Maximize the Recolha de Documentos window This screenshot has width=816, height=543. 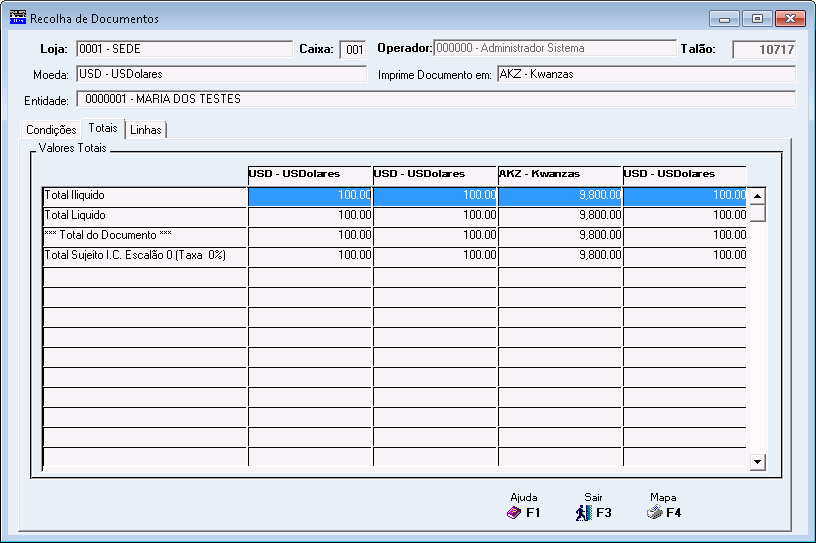coord(757,19)
